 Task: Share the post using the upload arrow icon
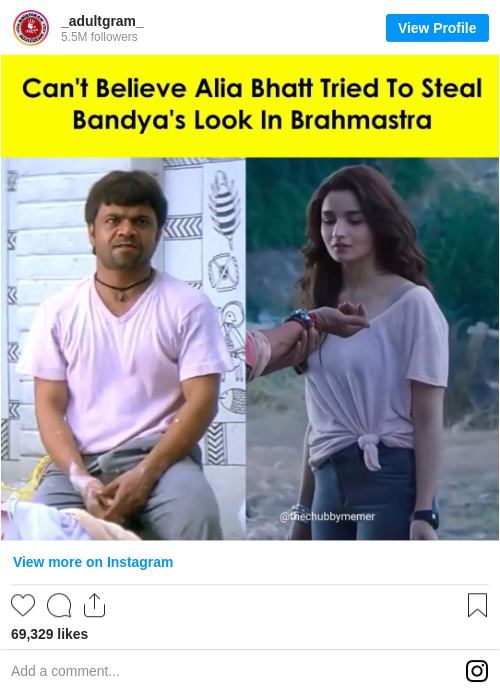pyautogui.click(x=95, y=605)
